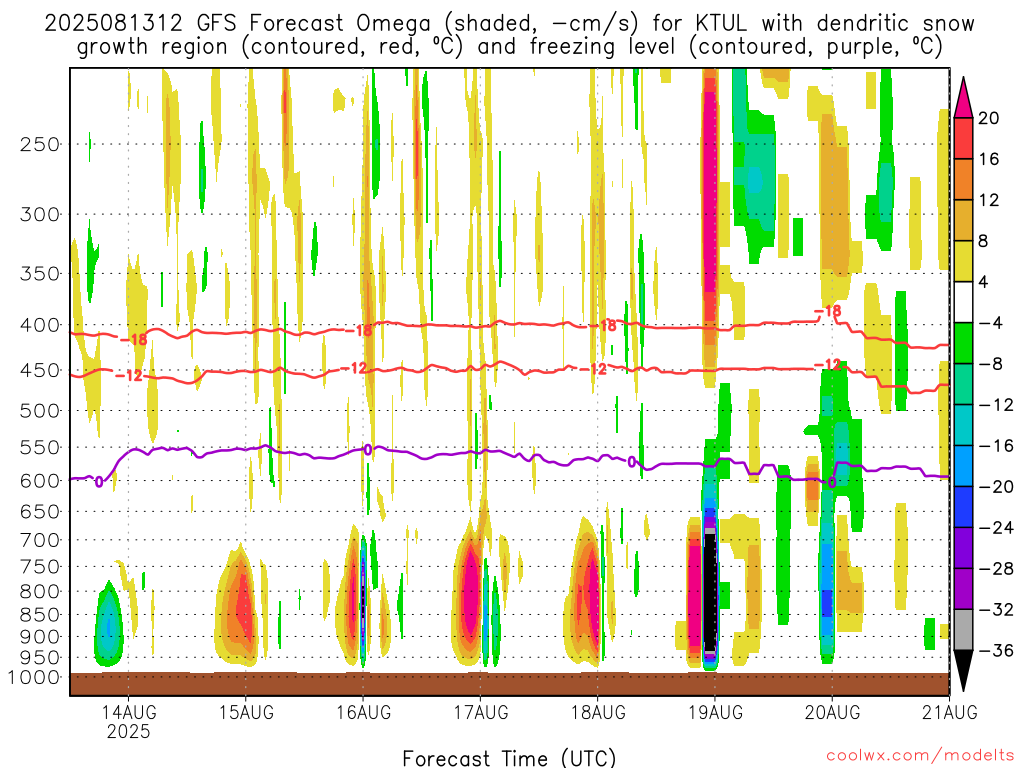Click the black downward arrow below the color scale
This screenshot has height=768, width=1024.
coord(963,671)
